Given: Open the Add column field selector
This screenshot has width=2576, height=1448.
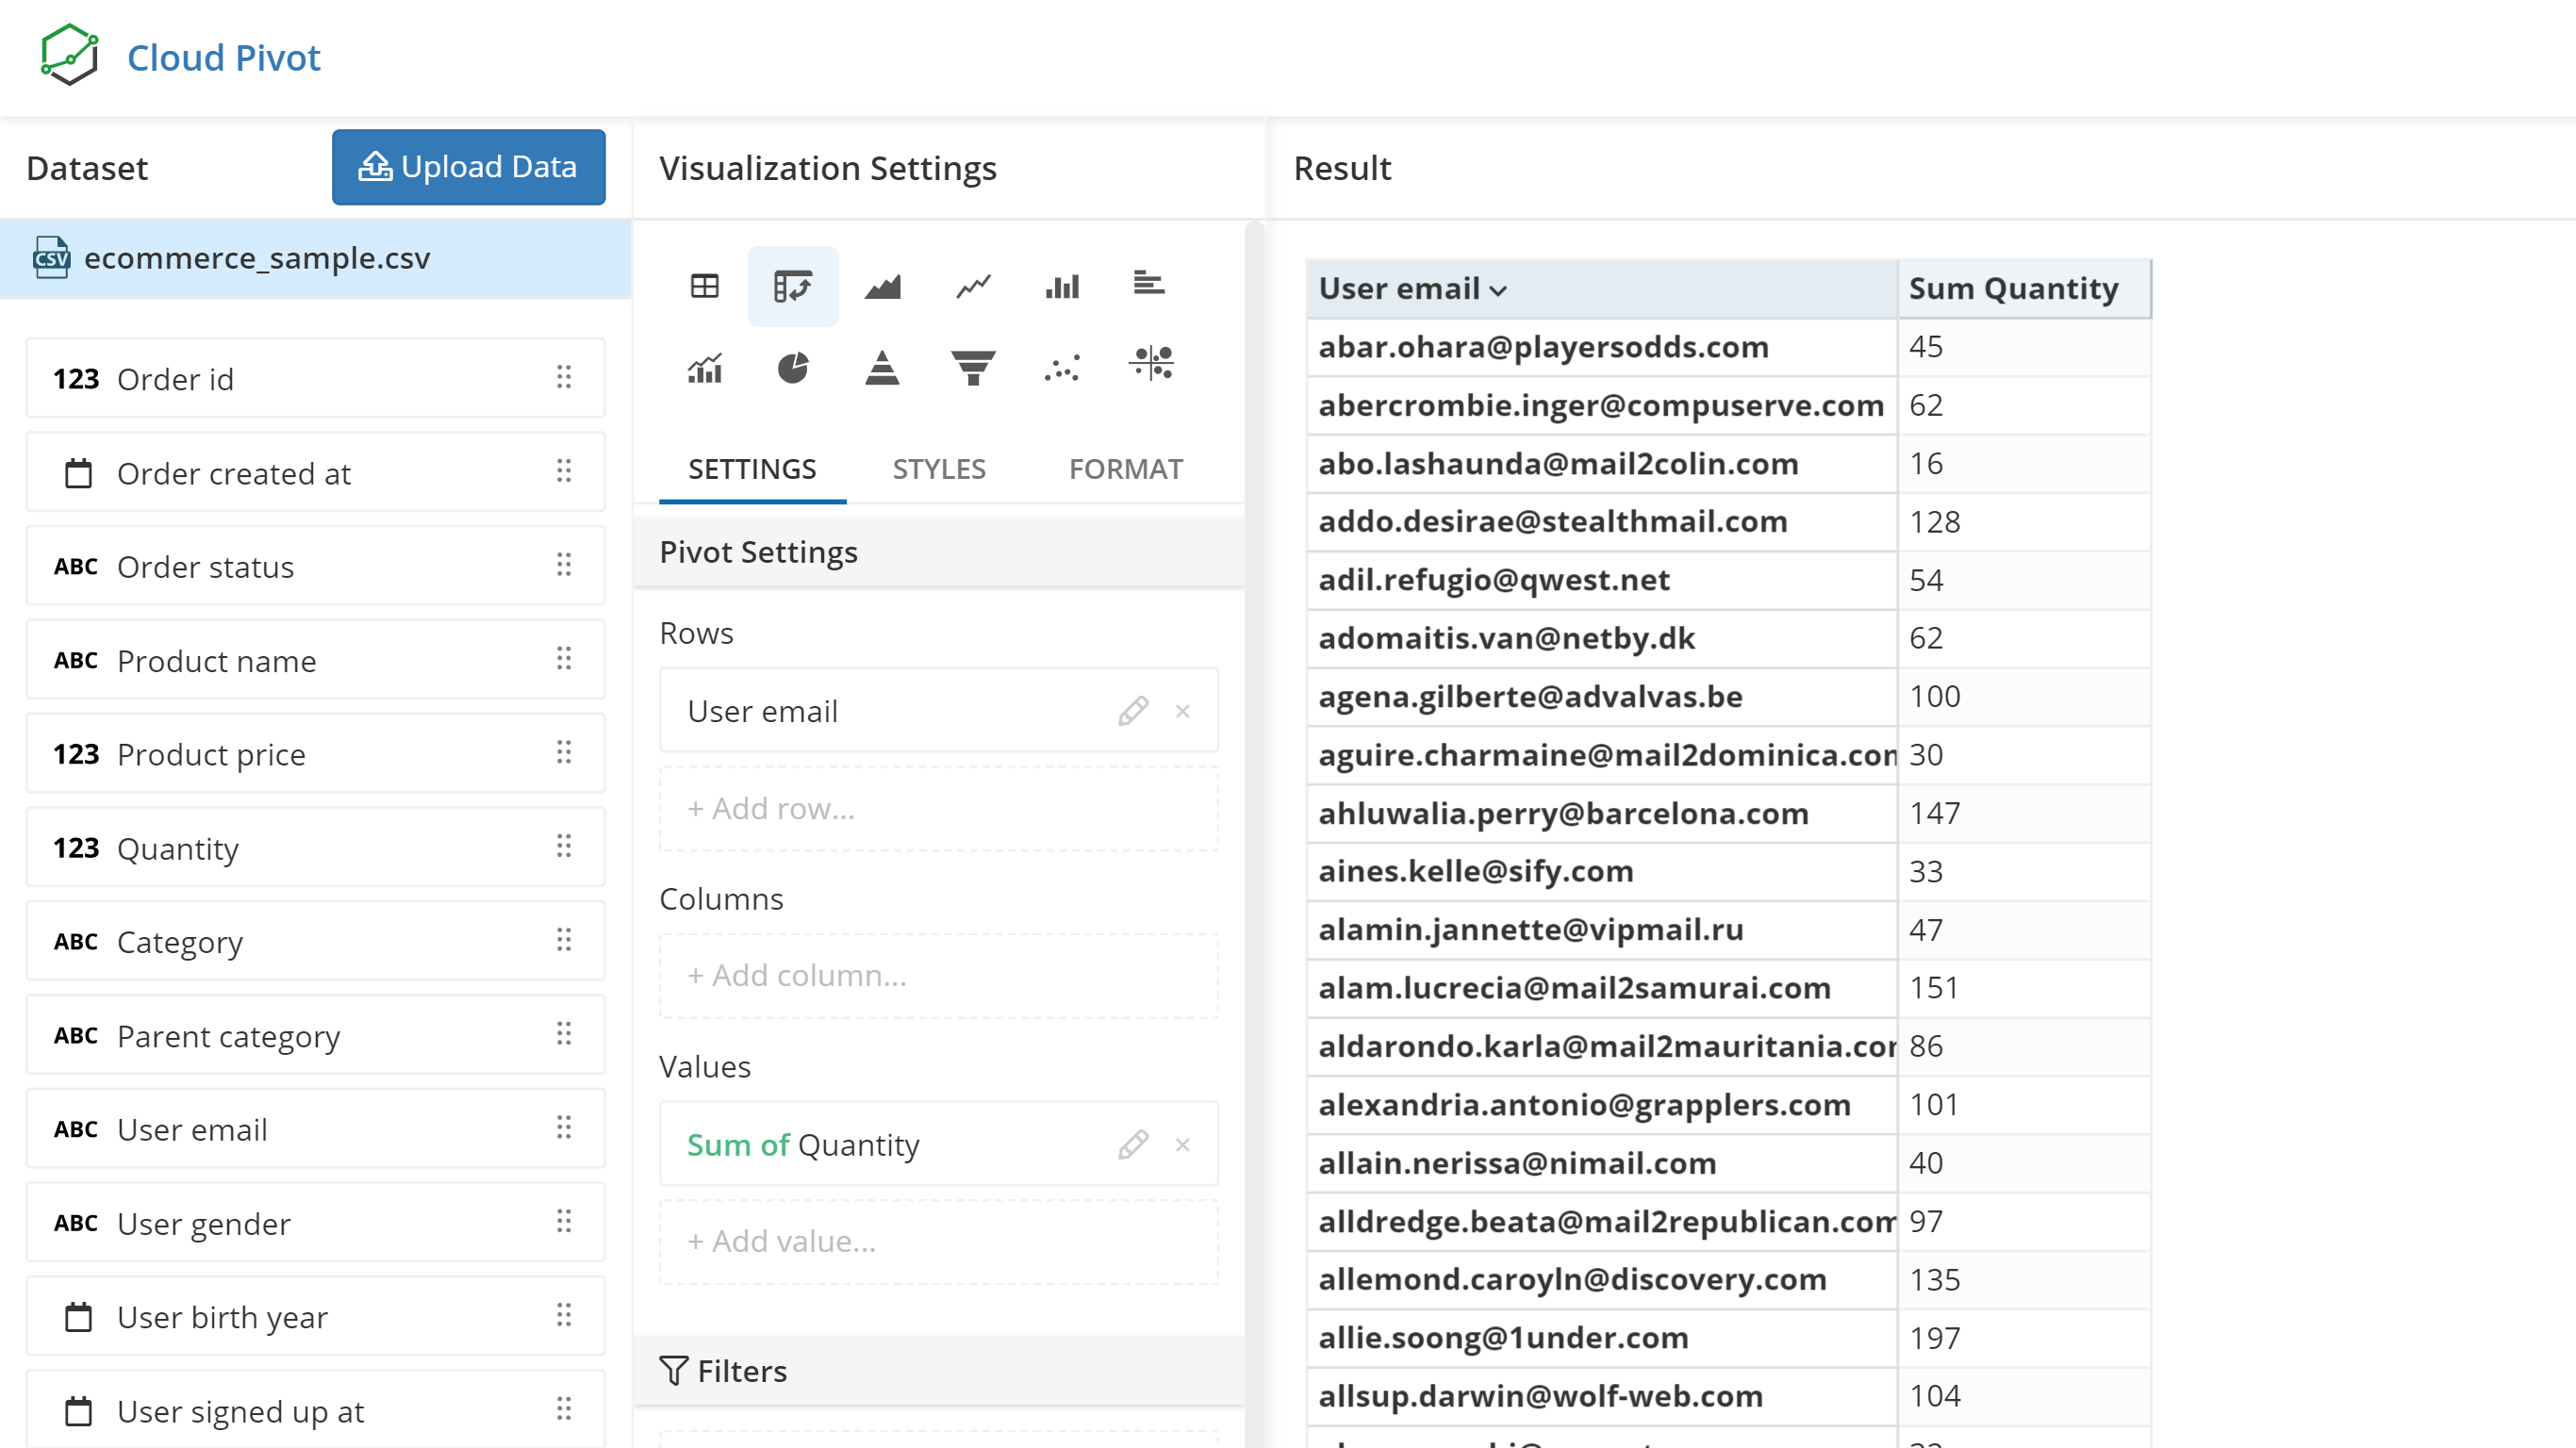Looking at the screenshot, I should point(938,975).
